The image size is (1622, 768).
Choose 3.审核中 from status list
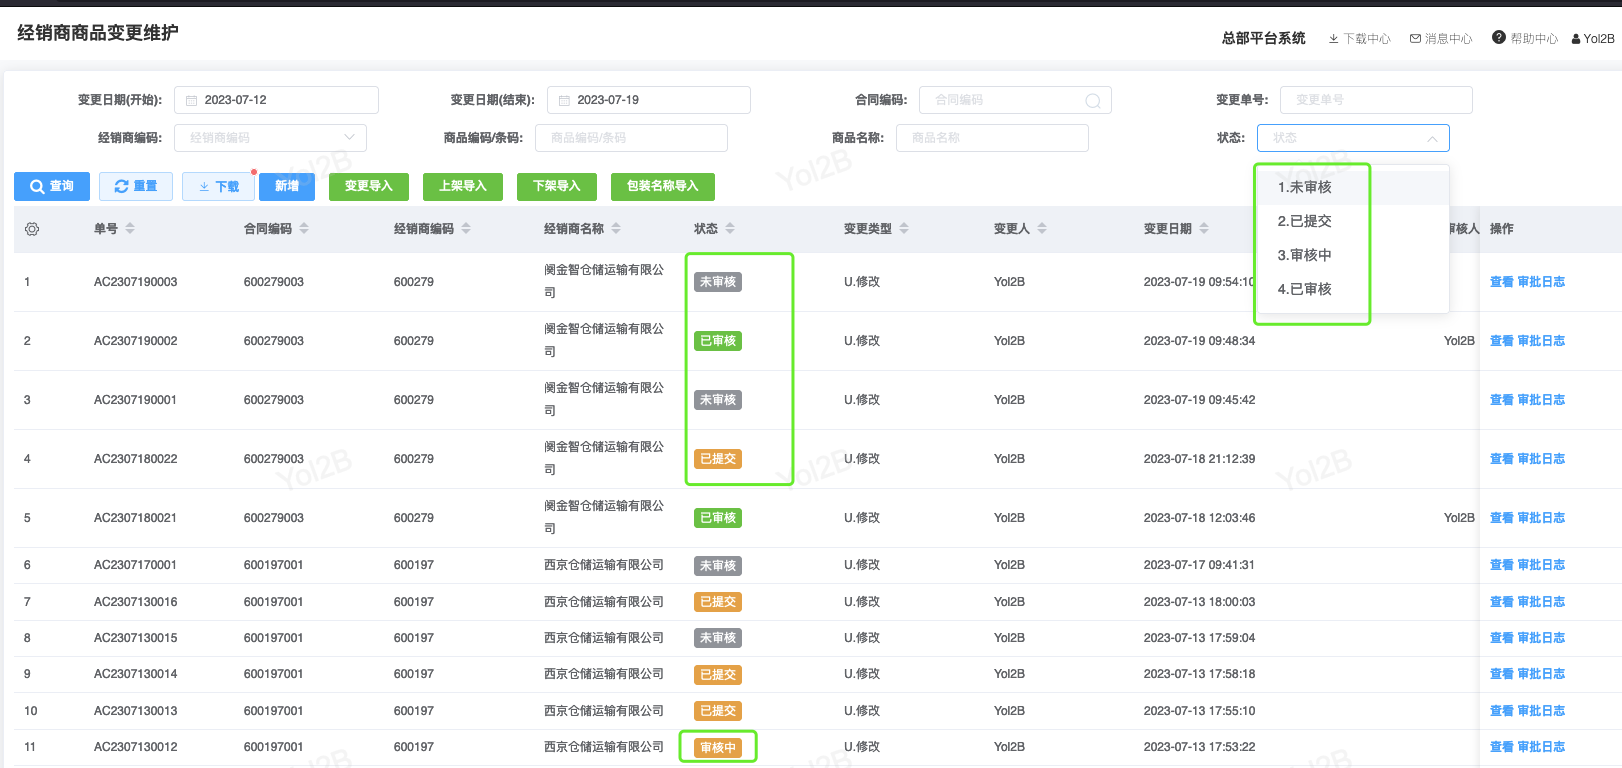point(1304,255)
